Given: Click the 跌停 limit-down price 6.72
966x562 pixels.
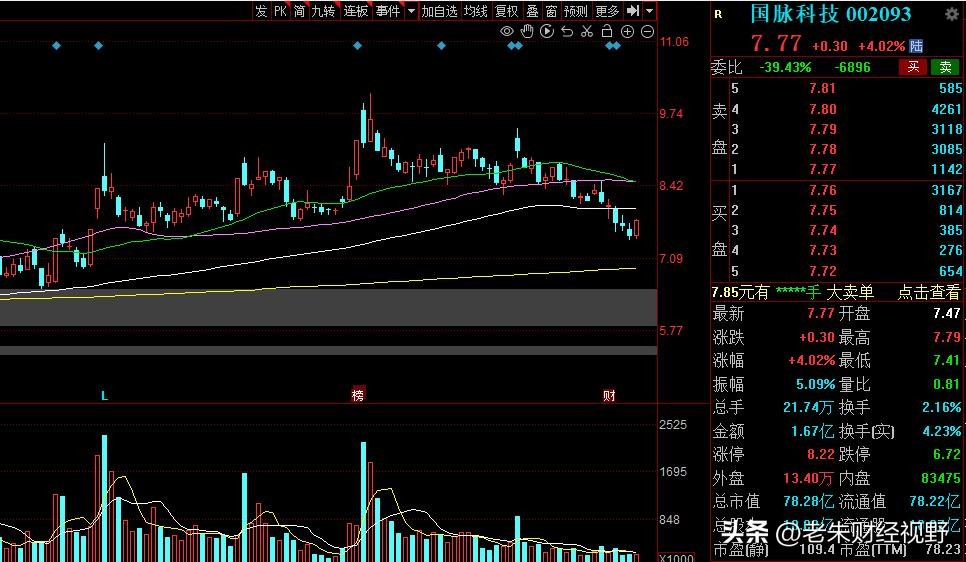Looking at the screenshot, I should (x=946, y=455).
